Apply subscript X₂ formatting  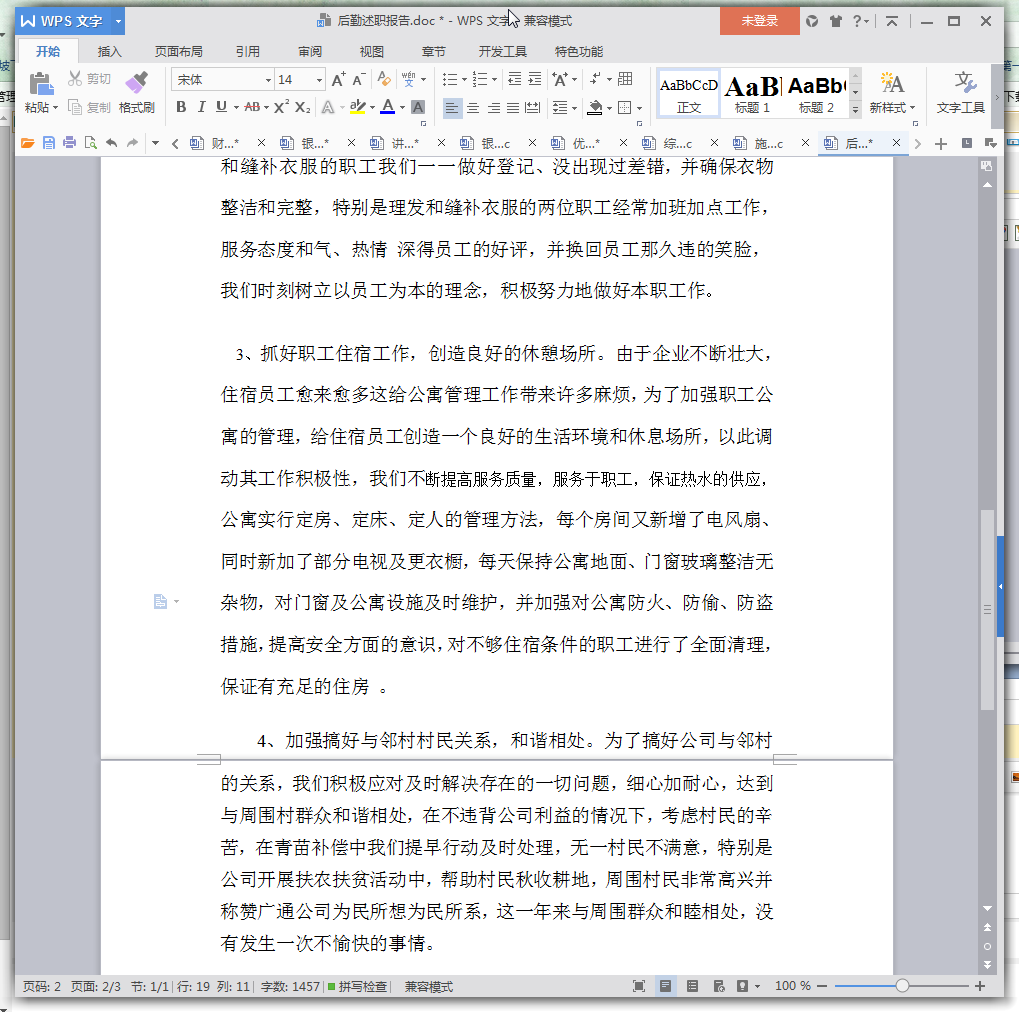[x=302, y=107]
